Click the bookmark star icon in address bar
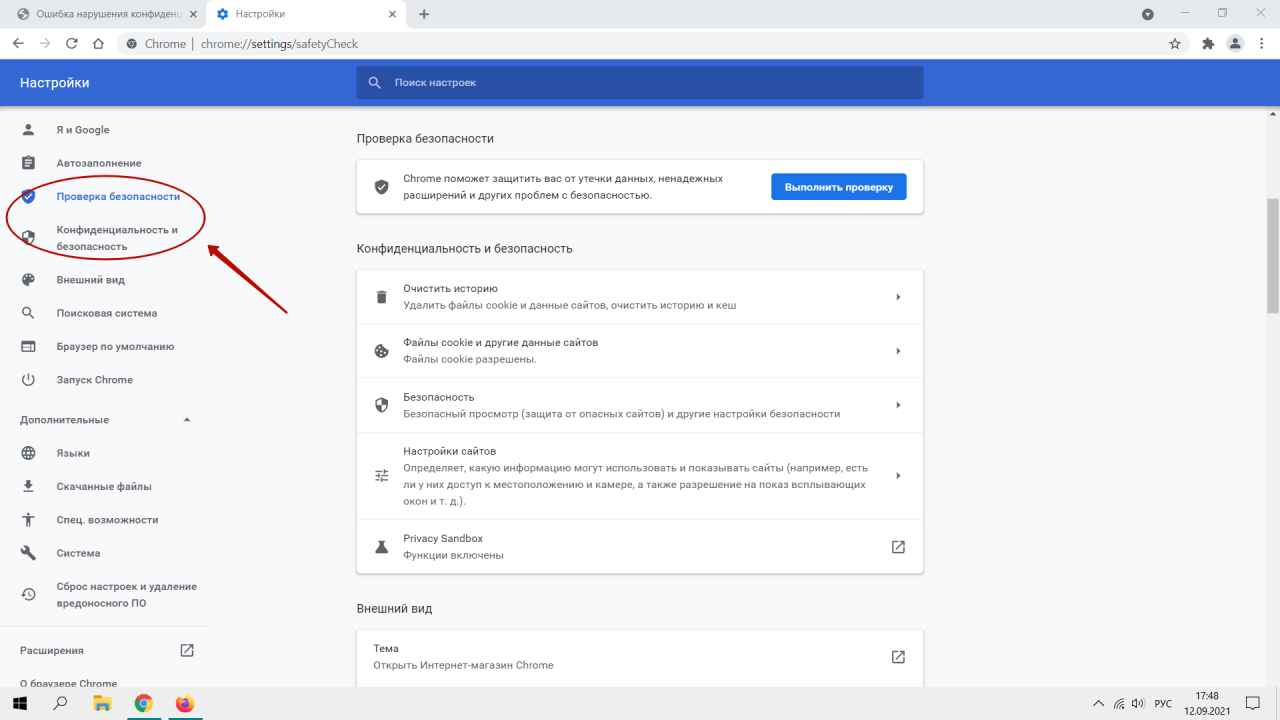Image resolution: width=1280 pixels, height=720 pixels. (x=1175, y=44)
